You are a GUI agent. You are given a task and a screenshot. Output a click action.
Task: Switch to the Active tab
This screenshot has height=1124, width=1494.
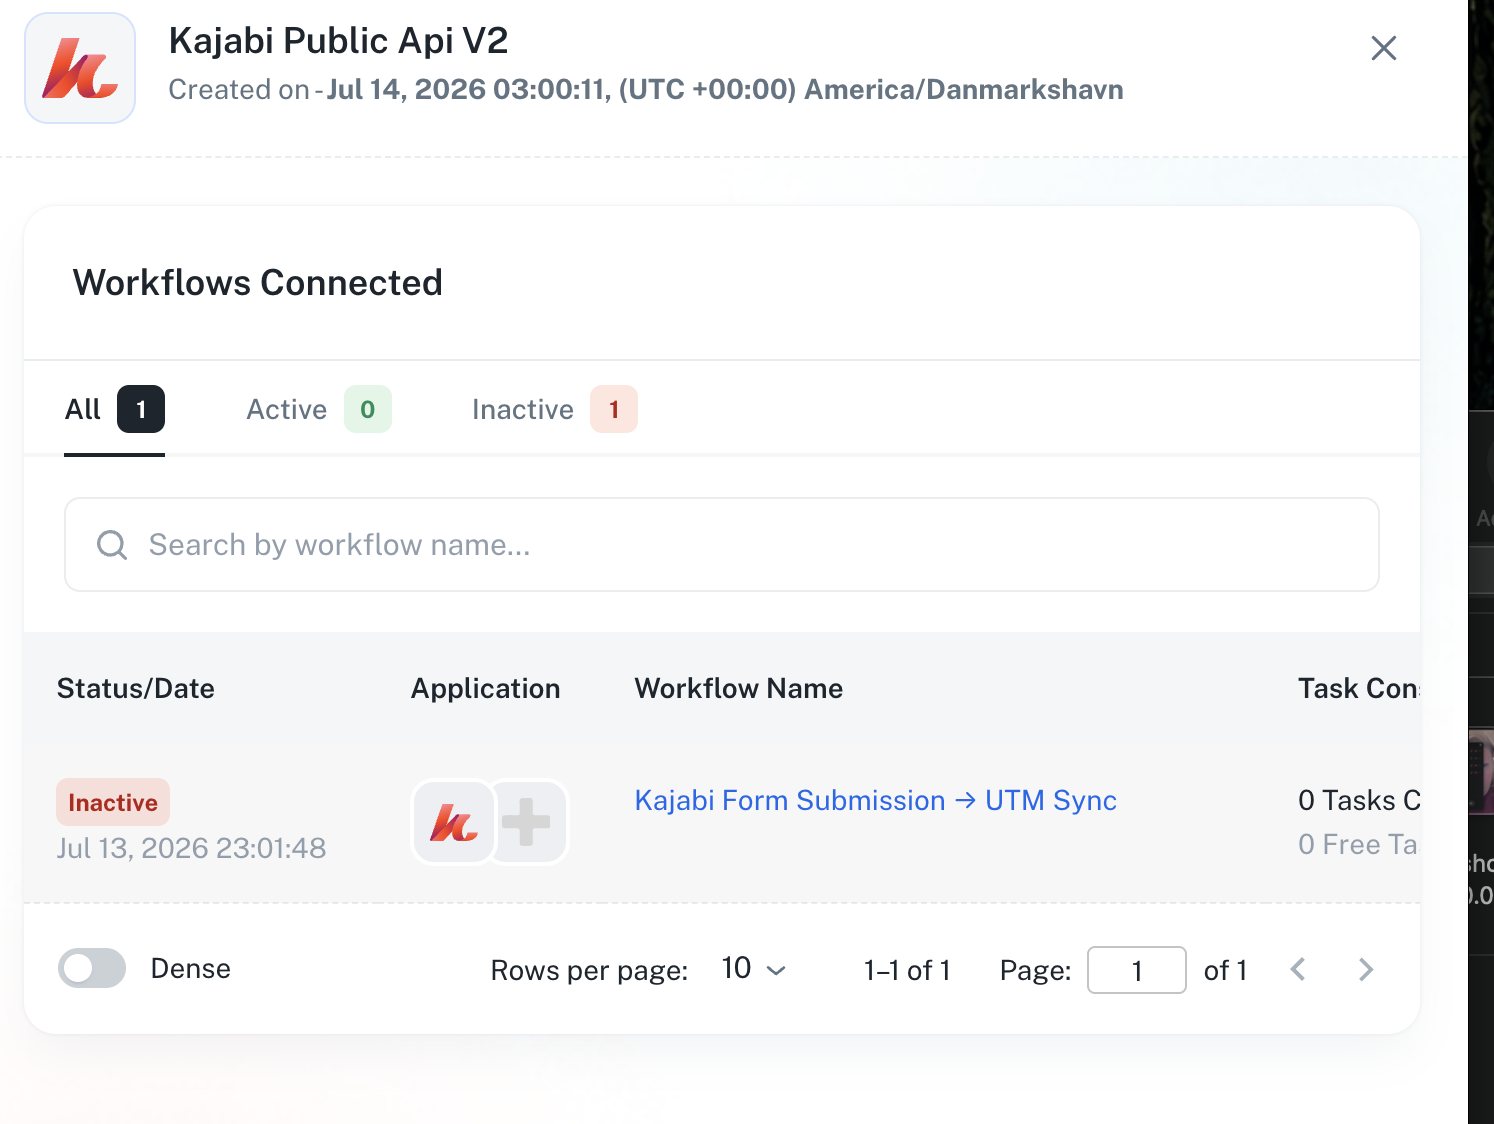(x=318, y=409)
